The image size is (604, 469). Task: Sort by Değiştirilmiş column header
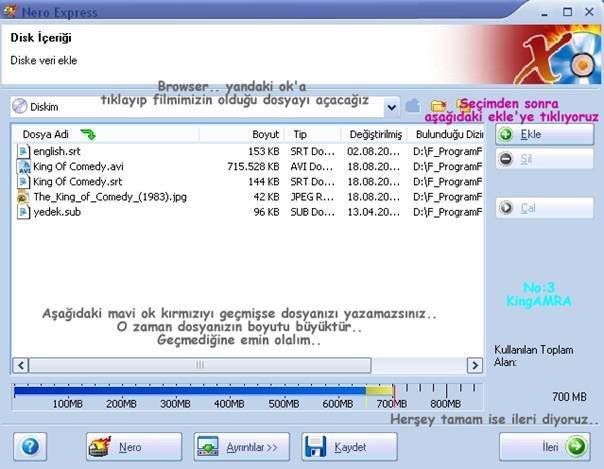tap(374, 134)
